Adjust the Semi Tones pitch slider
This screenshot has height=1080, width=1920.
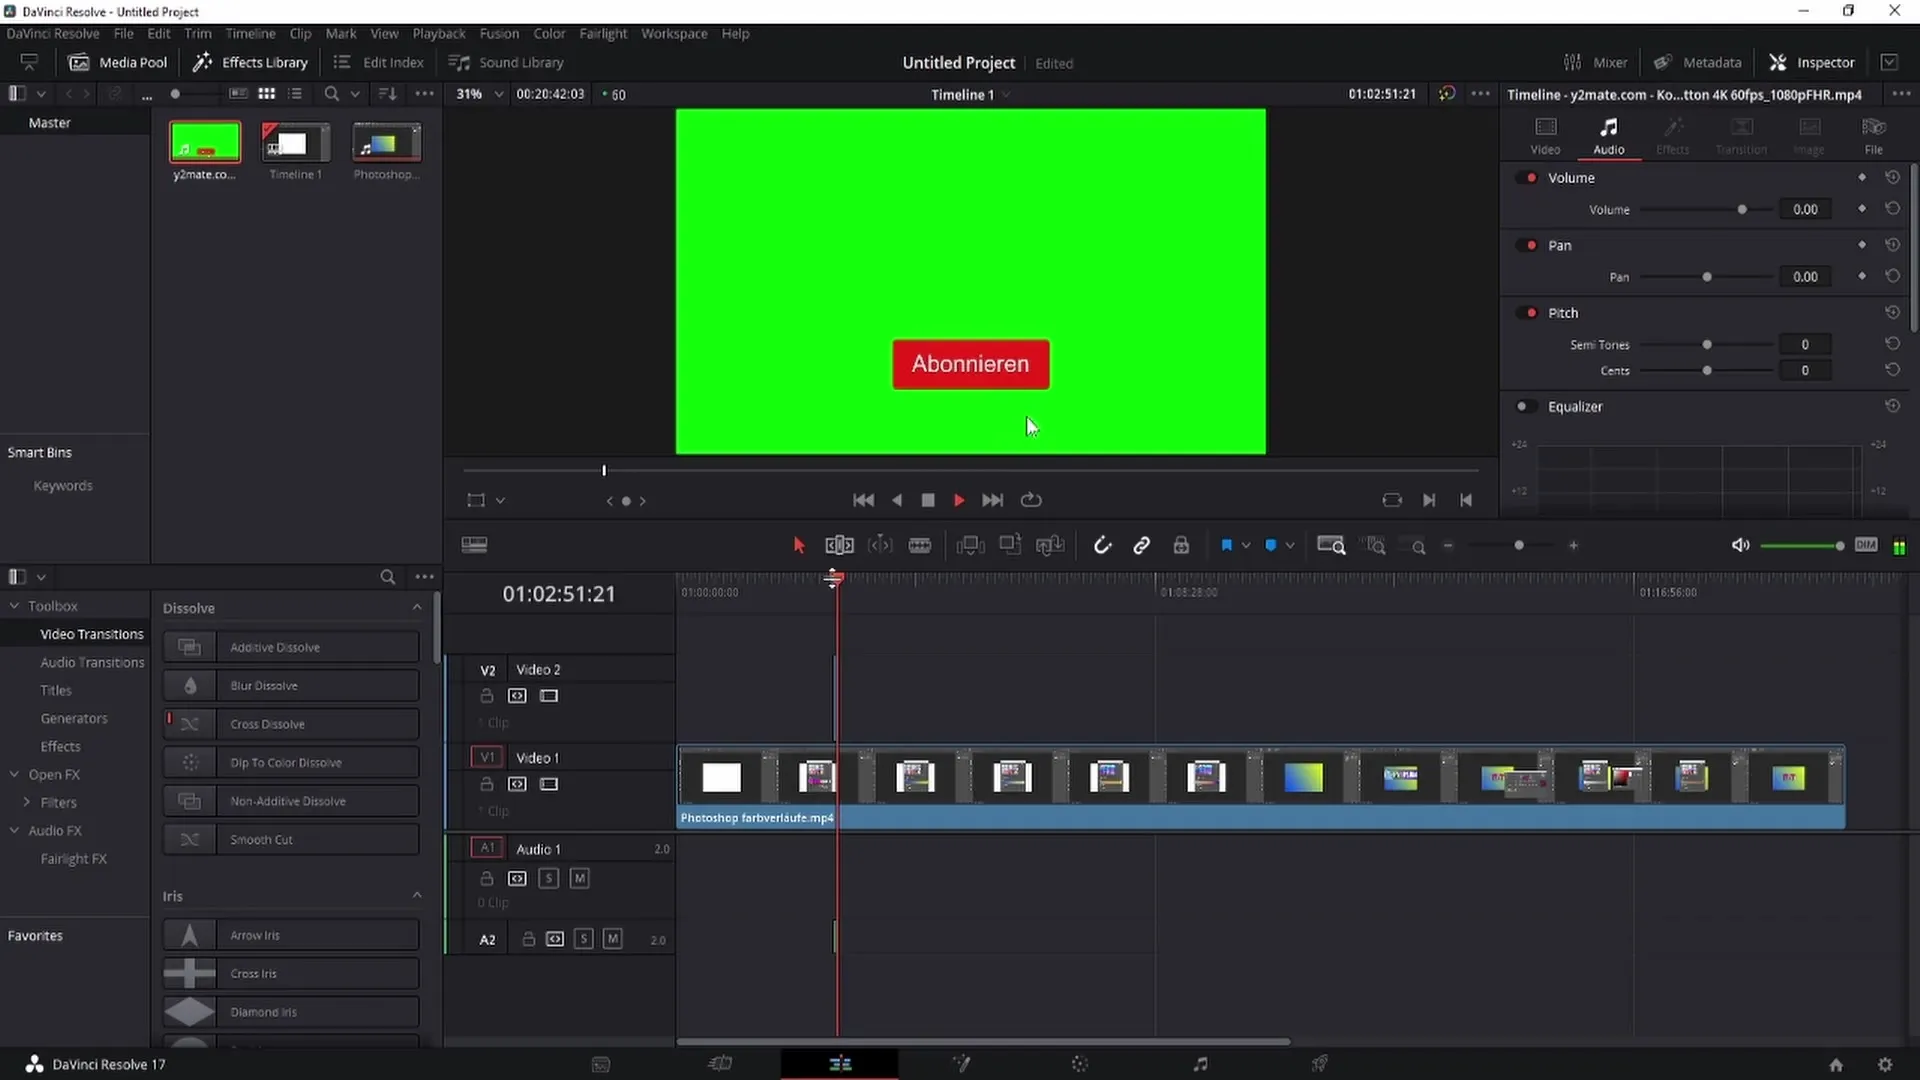[x=1706, y=345]
